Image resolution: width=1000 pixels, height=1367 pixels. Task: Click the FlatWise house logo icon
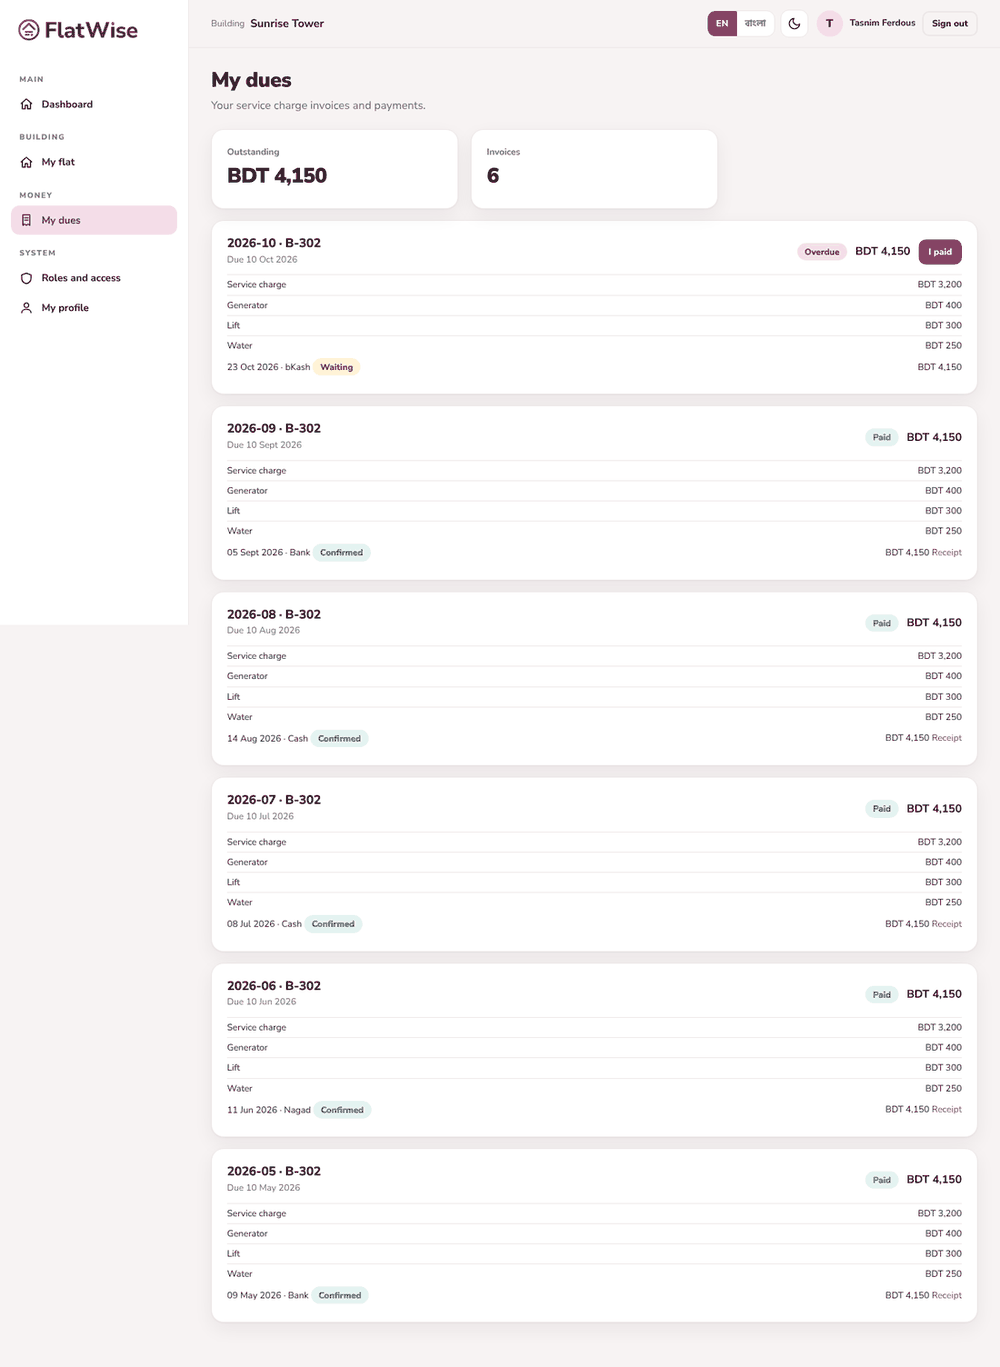(x=29, y=30)
